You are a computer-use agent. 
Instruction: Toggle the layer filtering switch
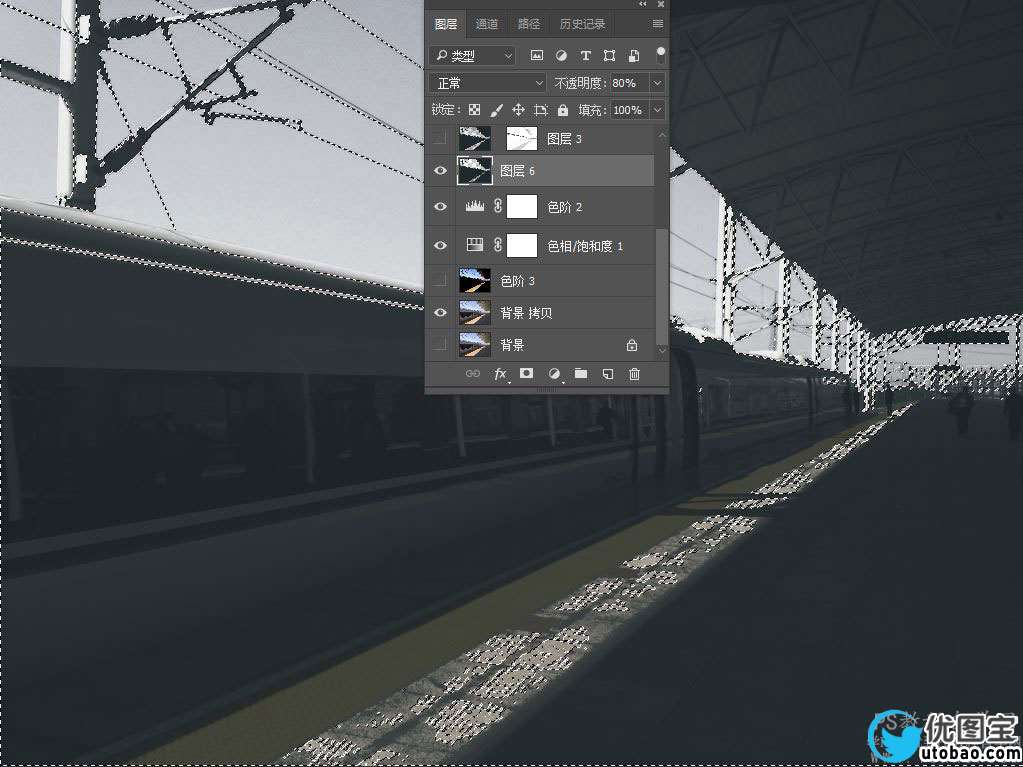click(x=660, y=55)
